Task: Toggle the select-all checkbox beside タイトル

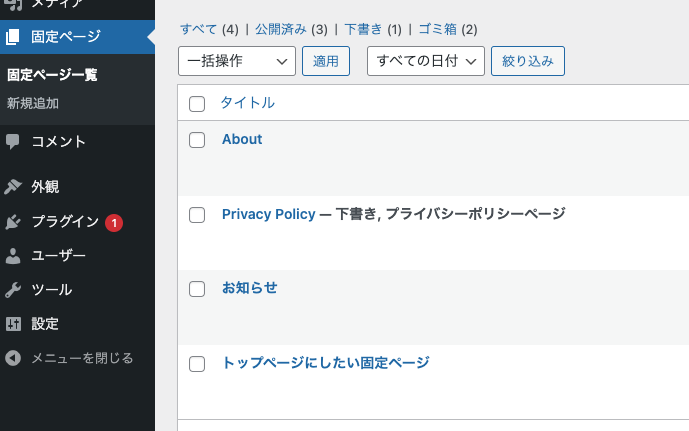Action: tap(197, 104)
